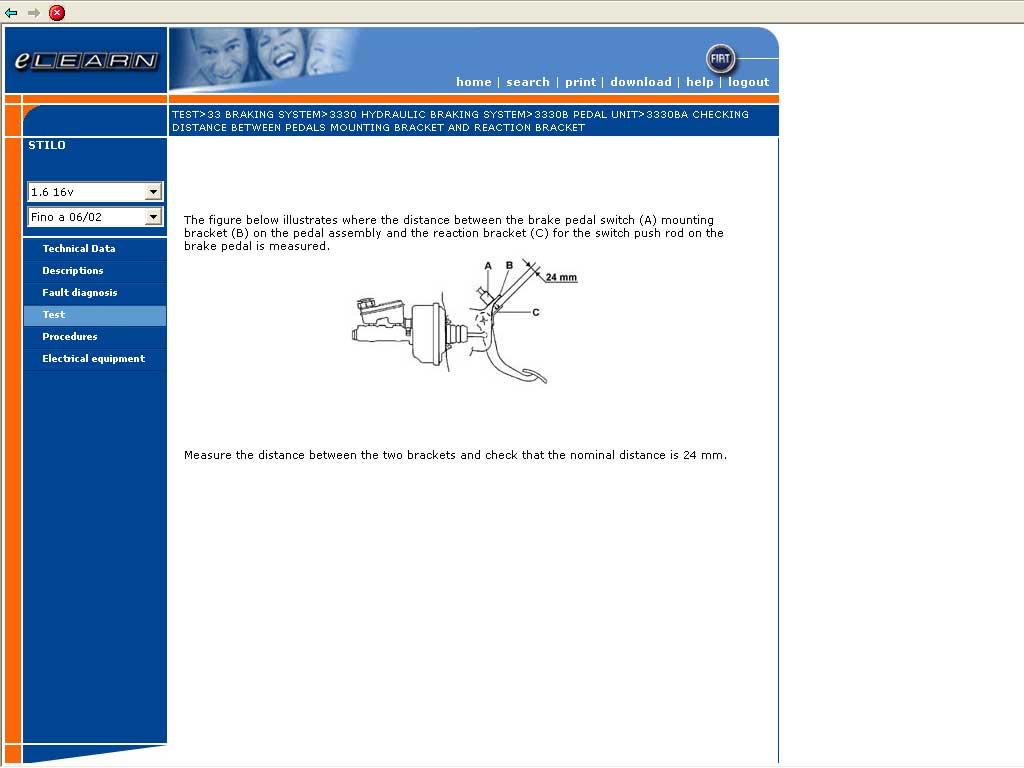
Task: Click the STILO model label
Action: (x=47, y=145)
